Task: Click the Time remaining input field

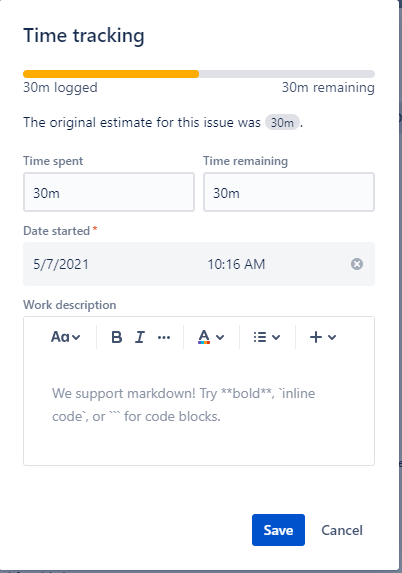Action: pos(289,192)
